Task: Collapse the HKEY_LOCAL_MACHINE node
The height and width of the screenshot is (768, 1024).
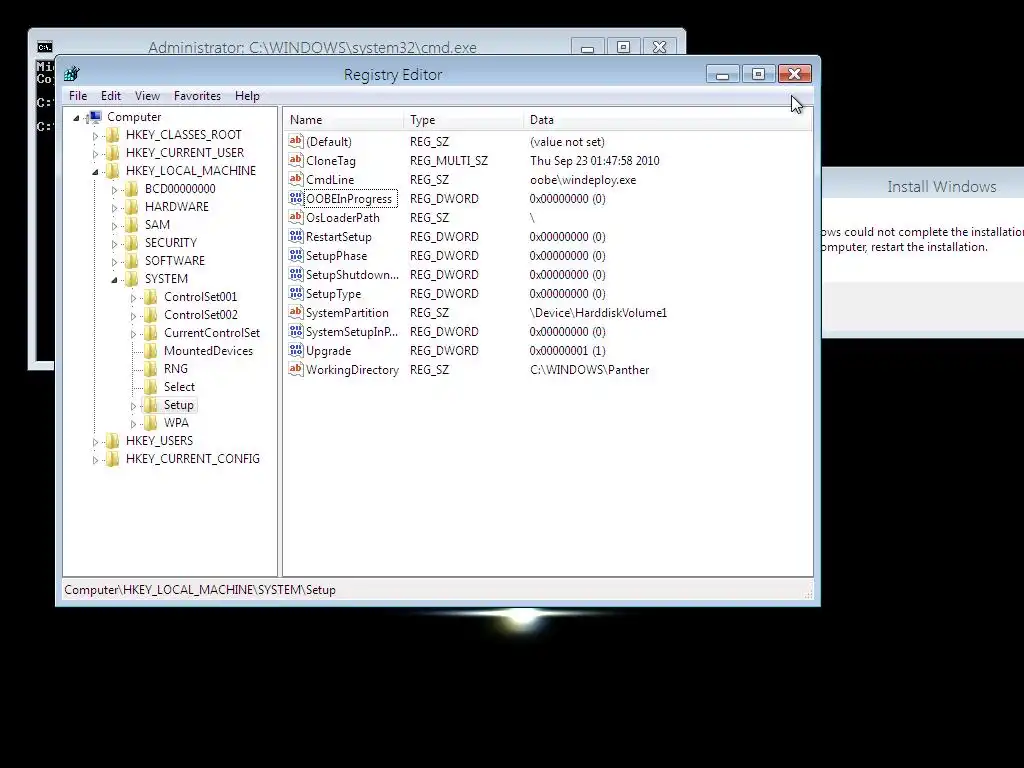Action: tap(95, 172)
